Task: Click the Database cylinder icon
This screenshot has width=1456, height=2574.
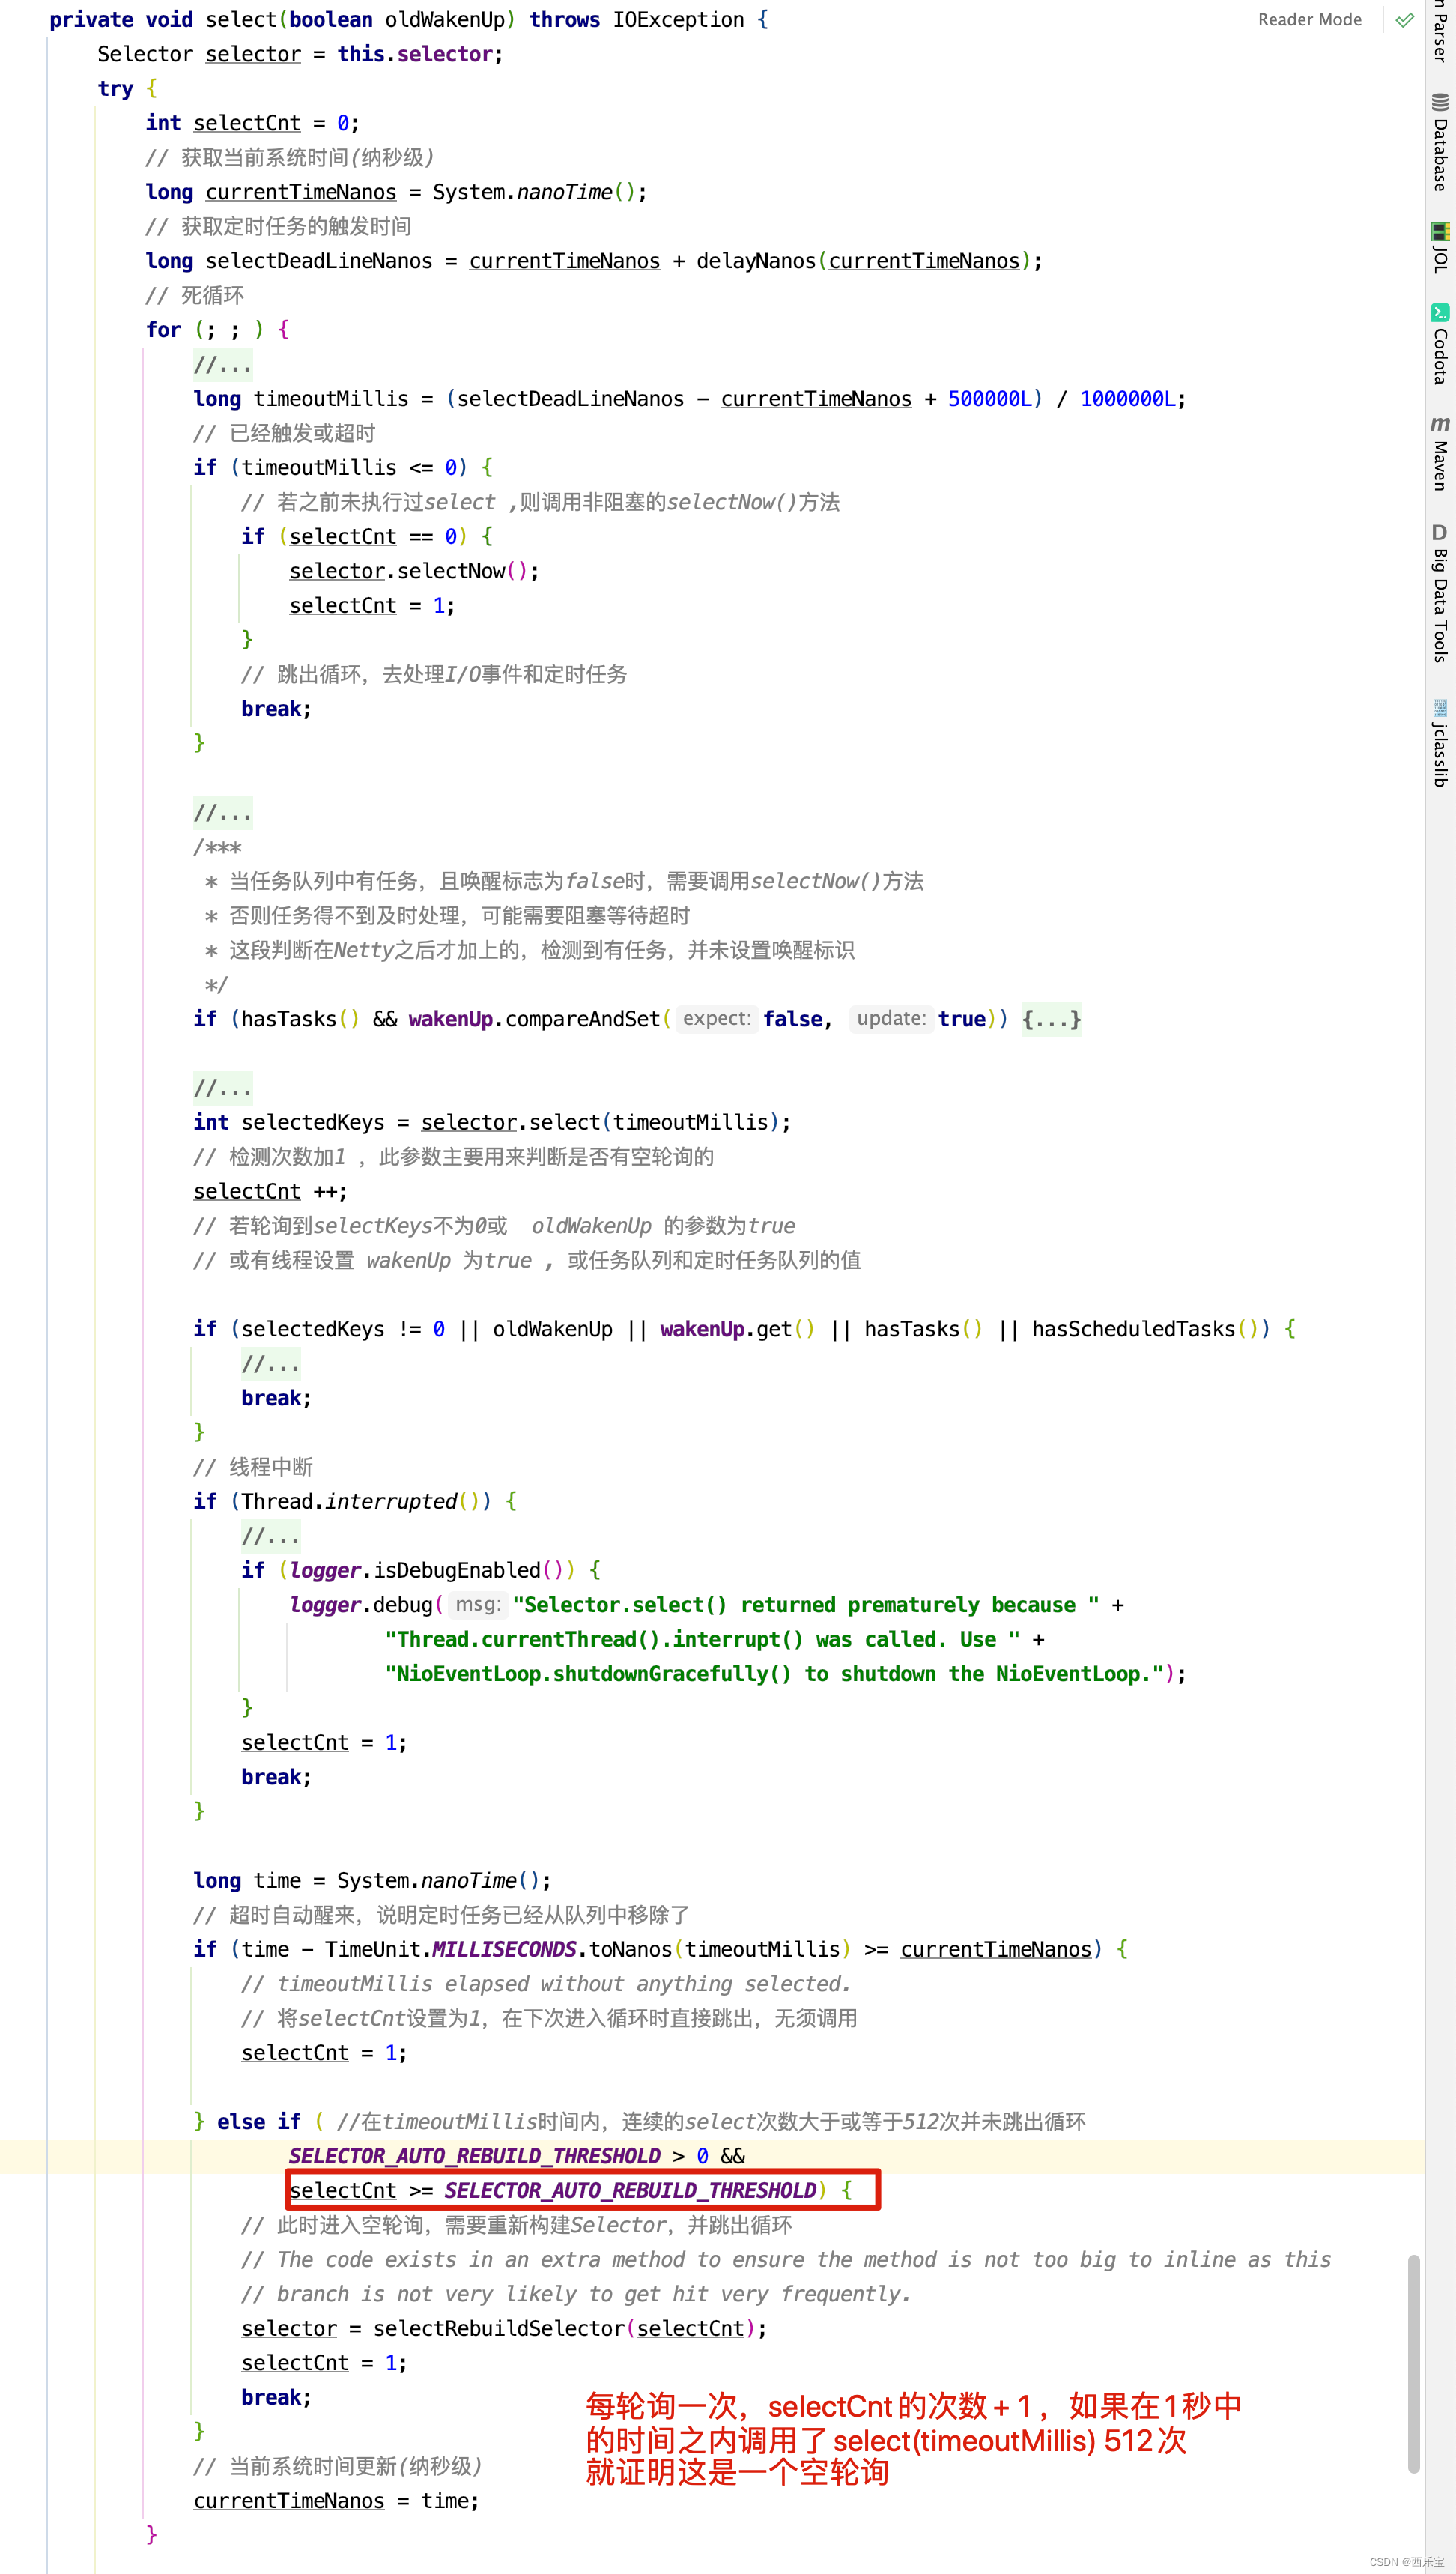Action: click(1440, 102)
